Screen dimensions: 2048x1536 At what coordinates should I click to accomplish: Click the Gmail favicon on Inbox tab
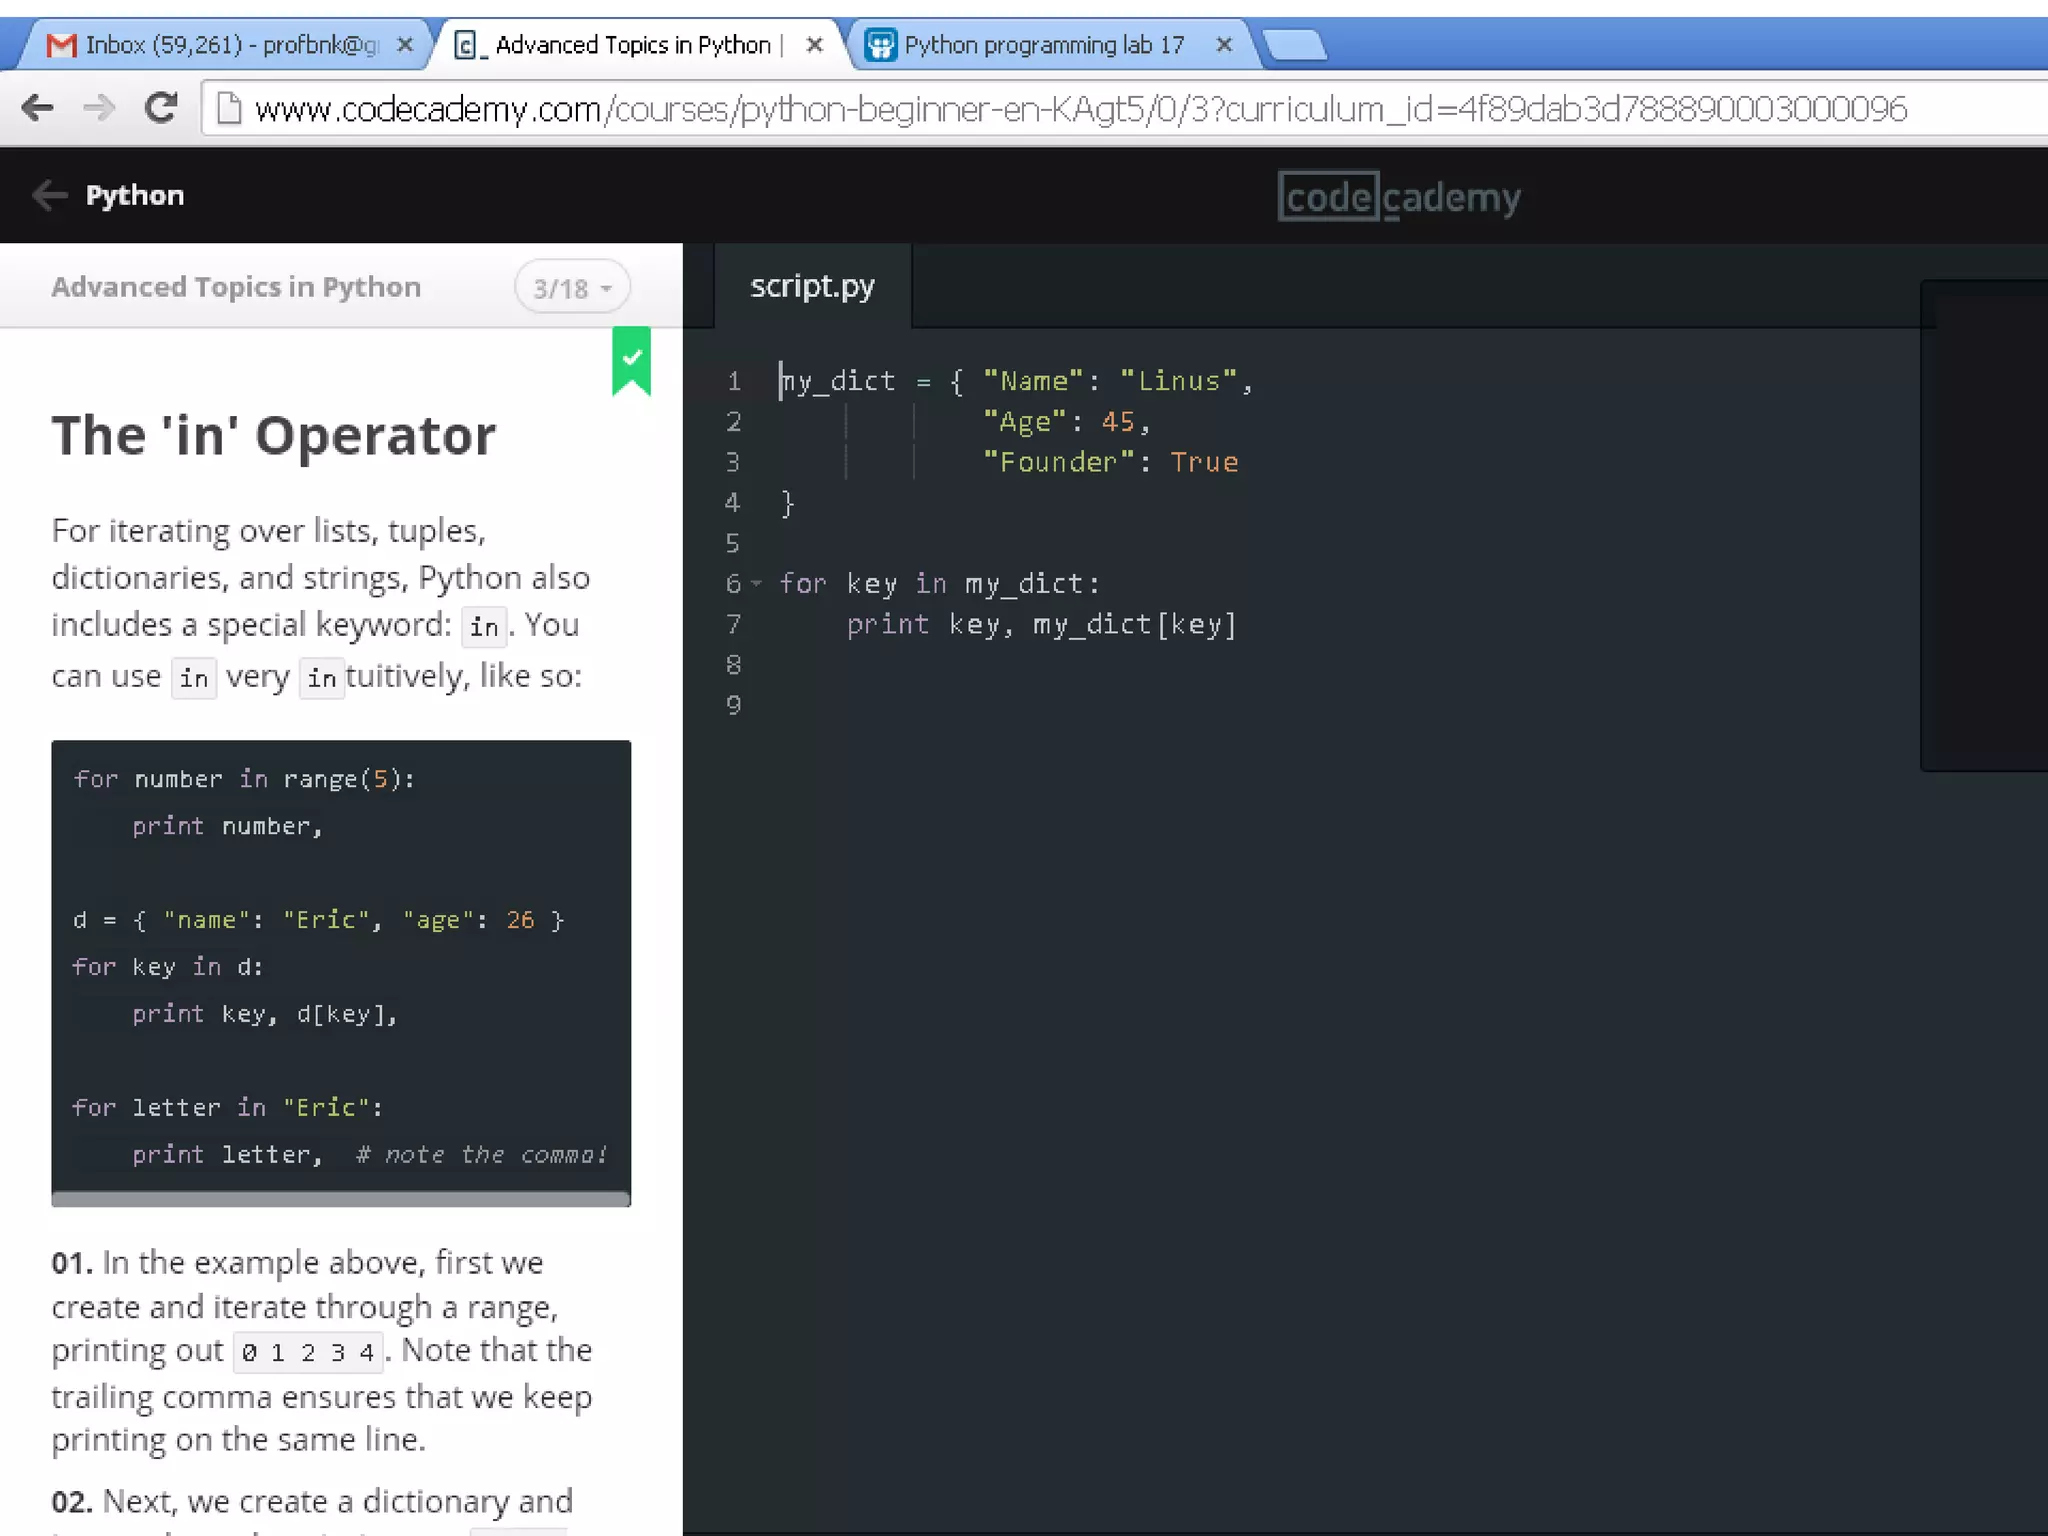pyautogui.click(x=62, y=45)
